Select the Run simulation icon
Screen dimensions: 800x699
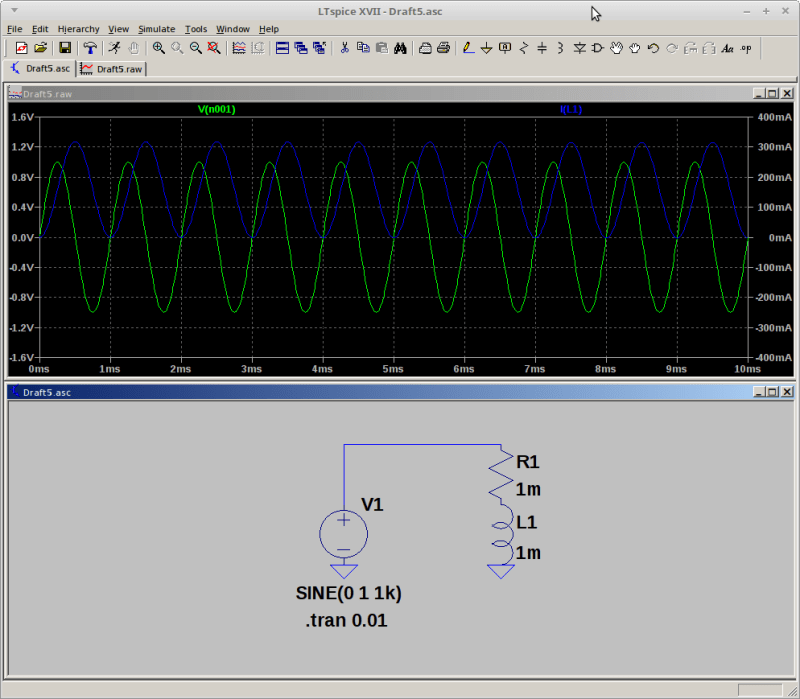pyautogui.click(x=114, y=47)
